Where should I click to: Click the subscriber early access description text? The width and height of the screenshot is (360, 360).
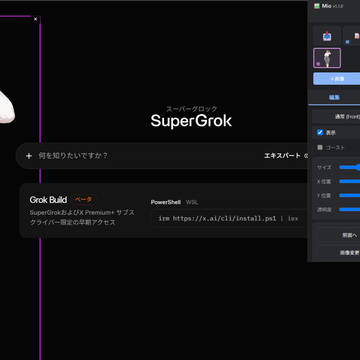coord(82,218)
